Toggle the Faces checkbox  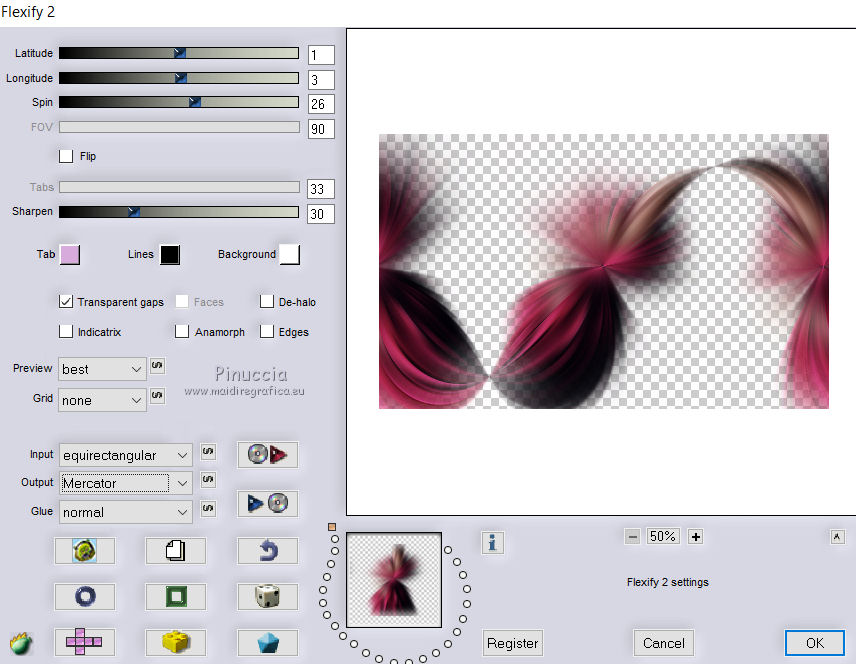(182, 301)
